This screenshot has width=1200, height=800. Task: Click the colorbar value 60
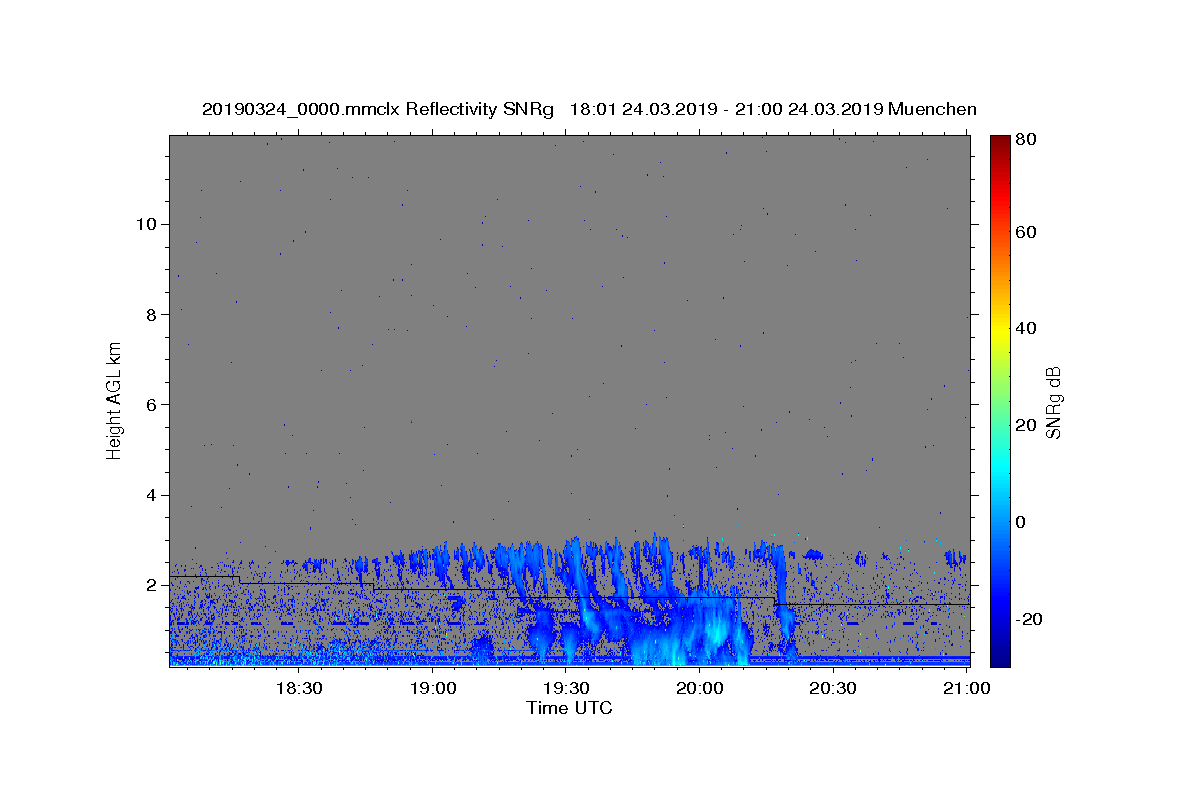click(1026, 232)
